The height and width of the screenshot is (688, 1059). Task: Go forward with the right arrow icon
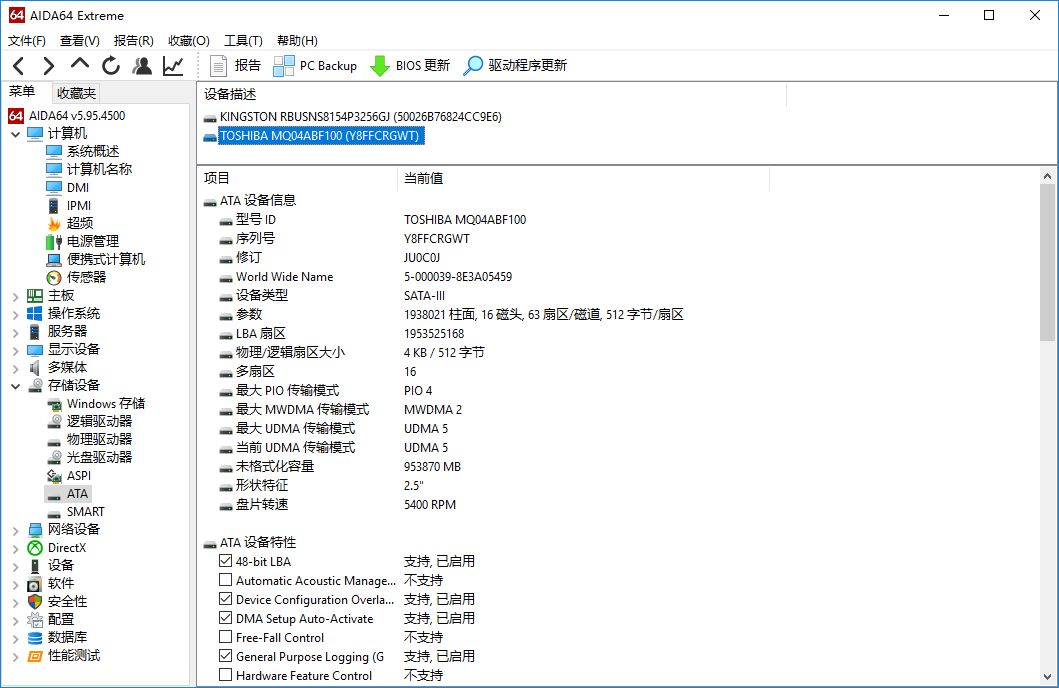49,65
